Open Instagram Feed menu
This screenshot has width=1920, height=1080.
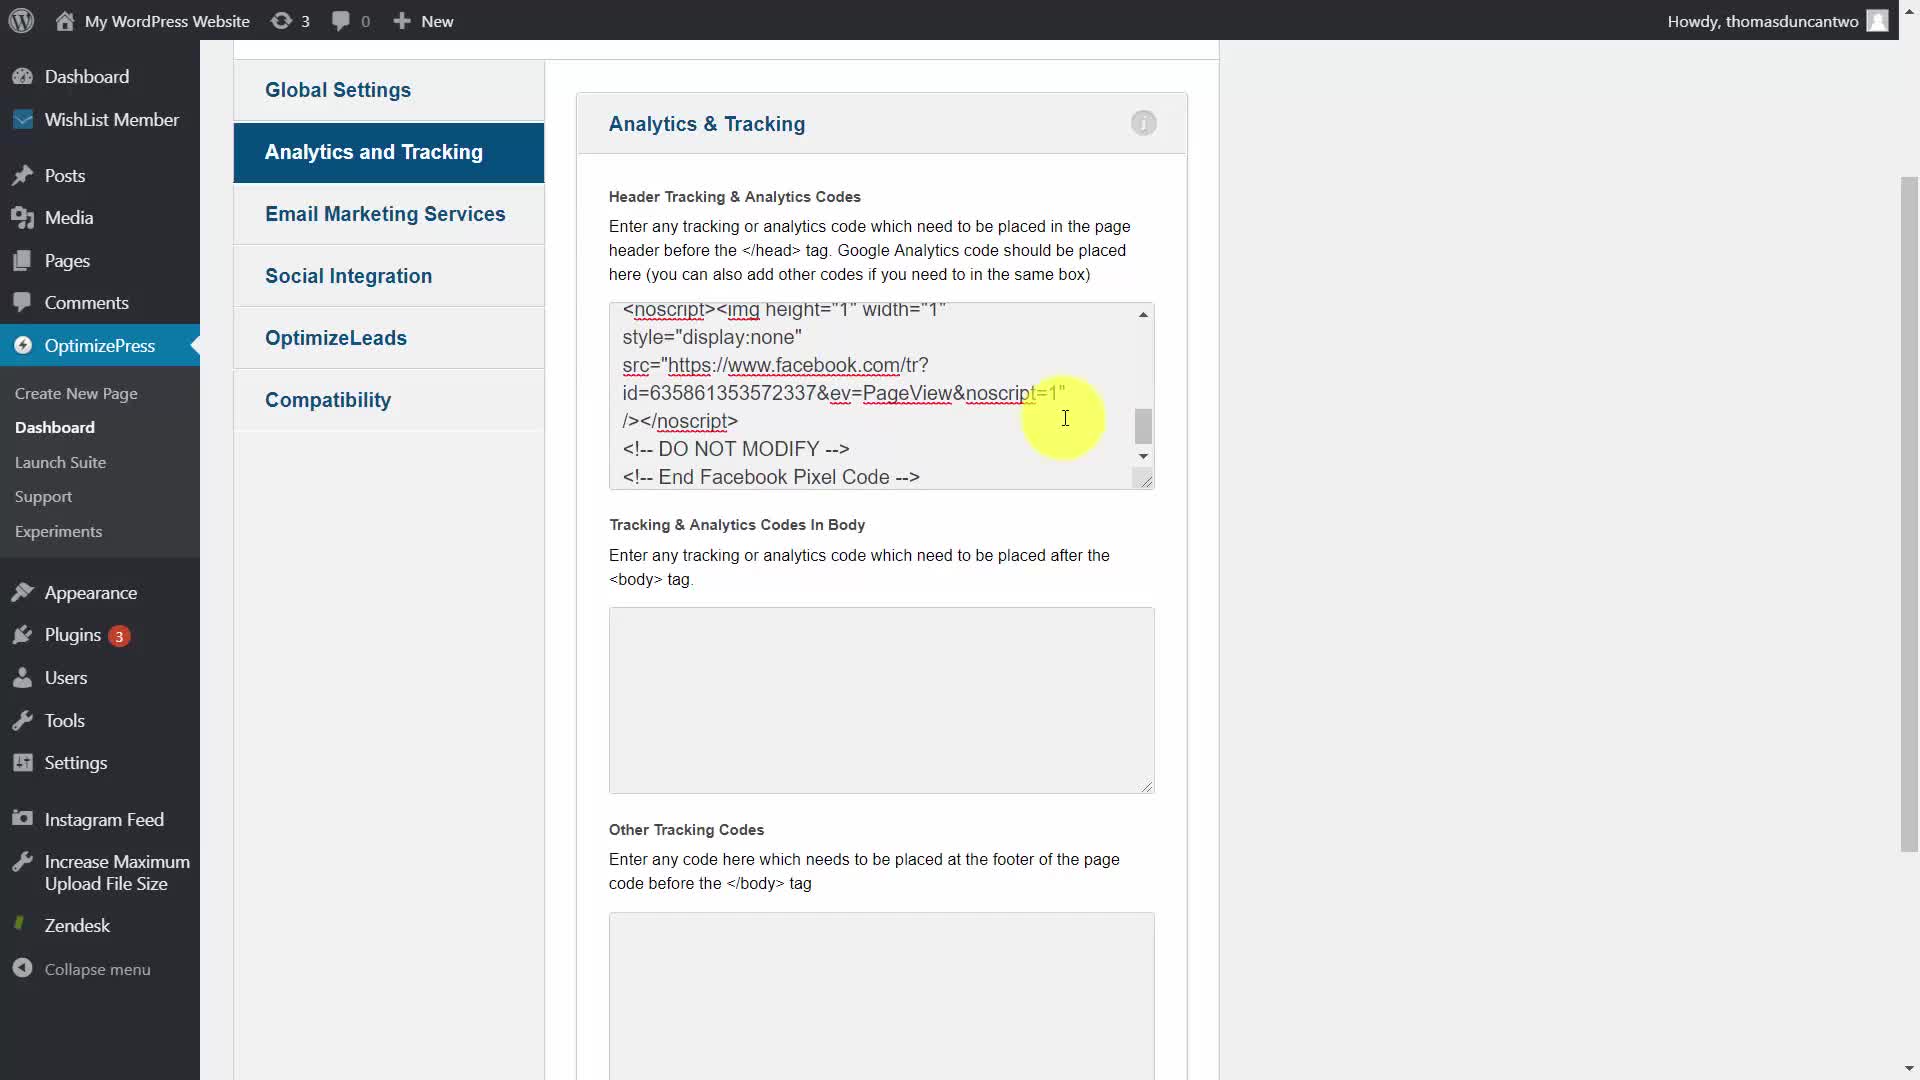[x=104, y=820]
